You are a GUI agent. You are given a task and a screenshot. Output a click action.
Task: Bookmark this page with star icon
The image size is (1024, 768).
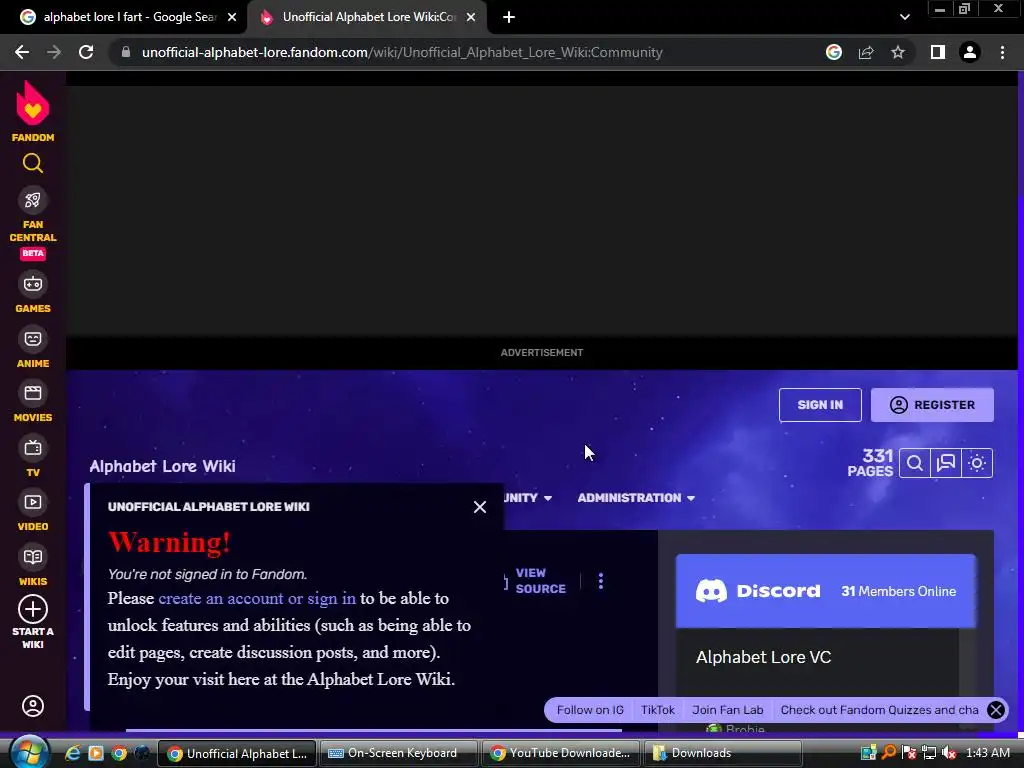point(898,52)
